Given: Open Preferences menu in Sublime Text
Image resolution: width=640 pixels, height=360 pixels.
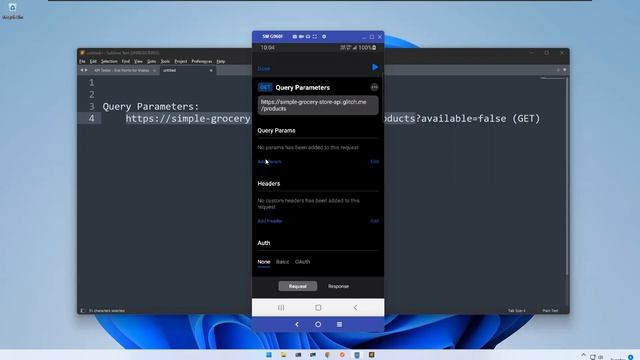Looking at the screenshot, I should (202, 61).
